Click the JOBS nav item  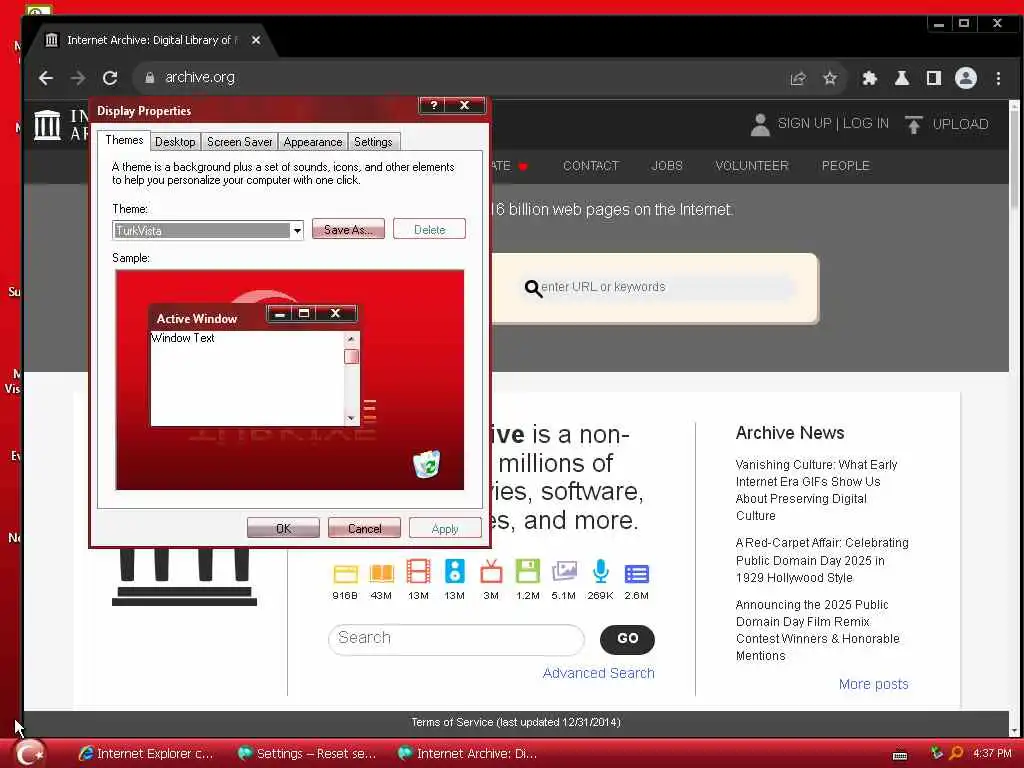pos(667,166)
